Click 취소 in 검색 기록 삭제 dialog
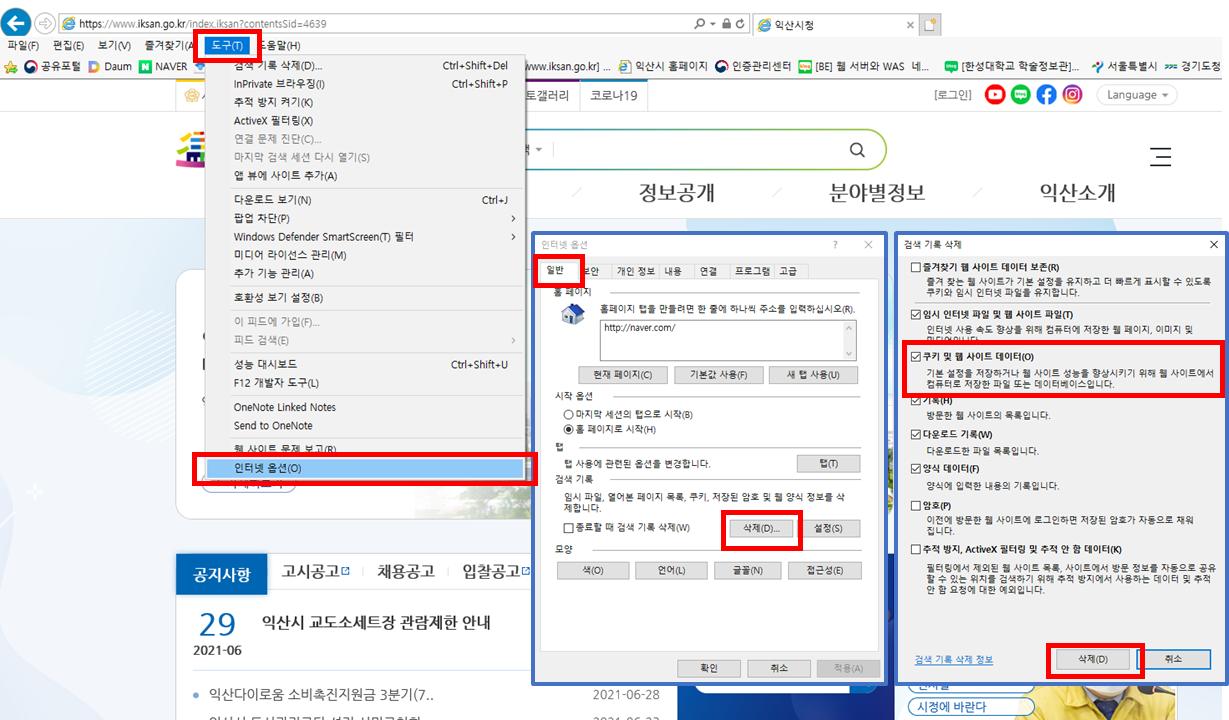This screenshot has width=1229, height=720. point(1174,659)
